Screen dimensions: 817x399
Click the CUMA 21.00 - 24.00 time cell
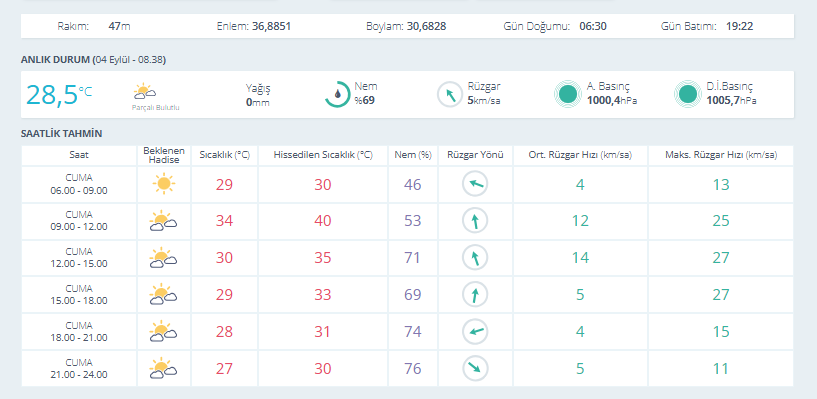[x=79, y=368]
